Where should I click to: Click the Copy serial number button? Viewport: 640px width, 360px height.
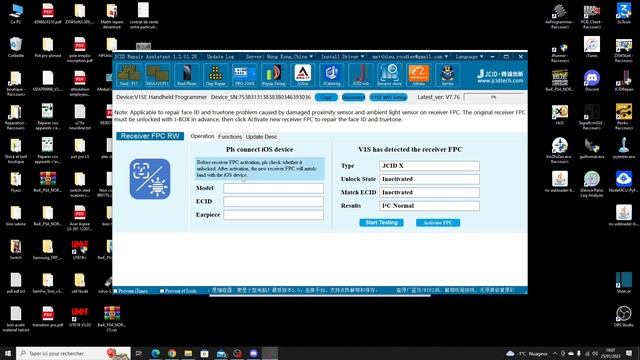(x=326, y=97)
